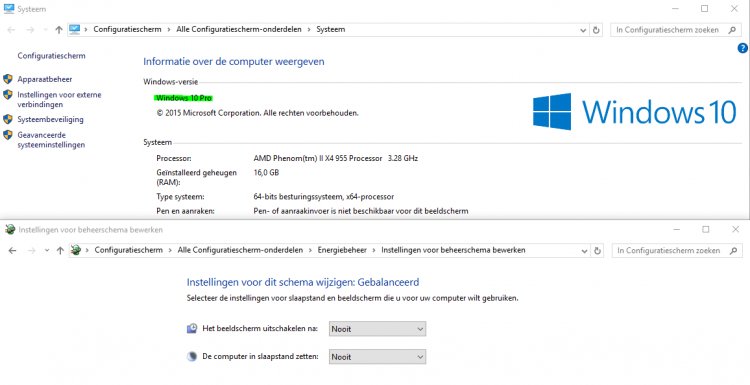Go back in the Energiebeheer window

12,250
